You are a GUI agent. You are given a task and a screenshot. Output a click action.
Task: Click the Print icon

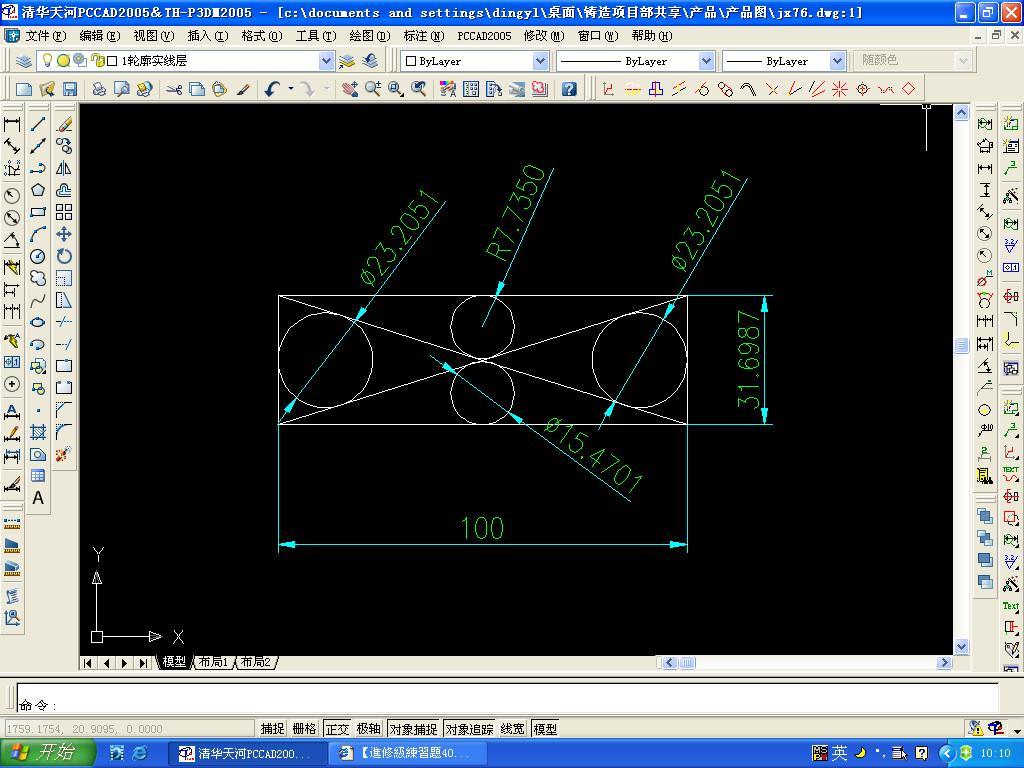(x=99, y=89)
